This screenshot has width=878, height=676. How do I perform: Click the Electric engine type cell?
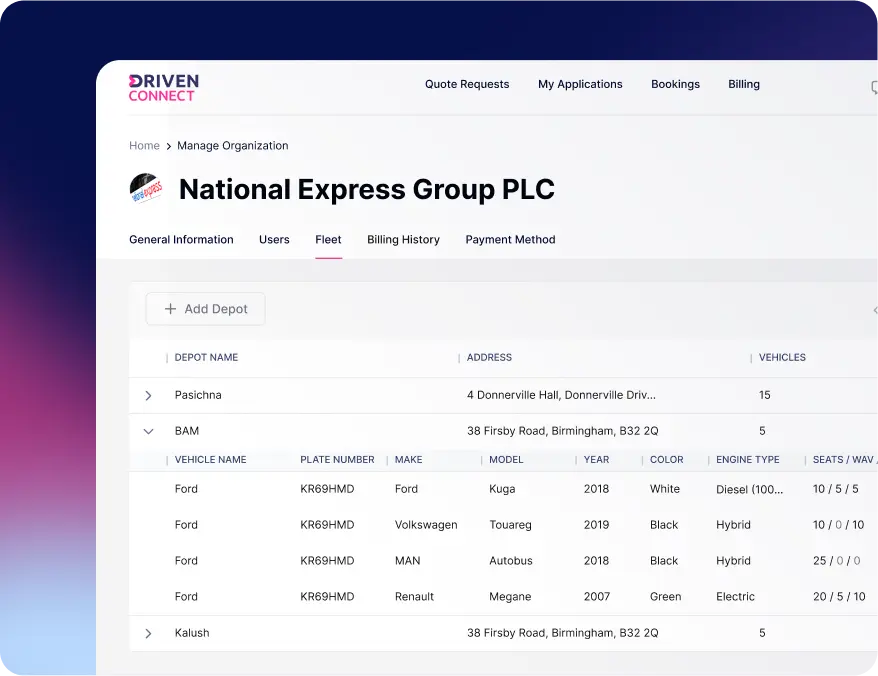point(735,597)
